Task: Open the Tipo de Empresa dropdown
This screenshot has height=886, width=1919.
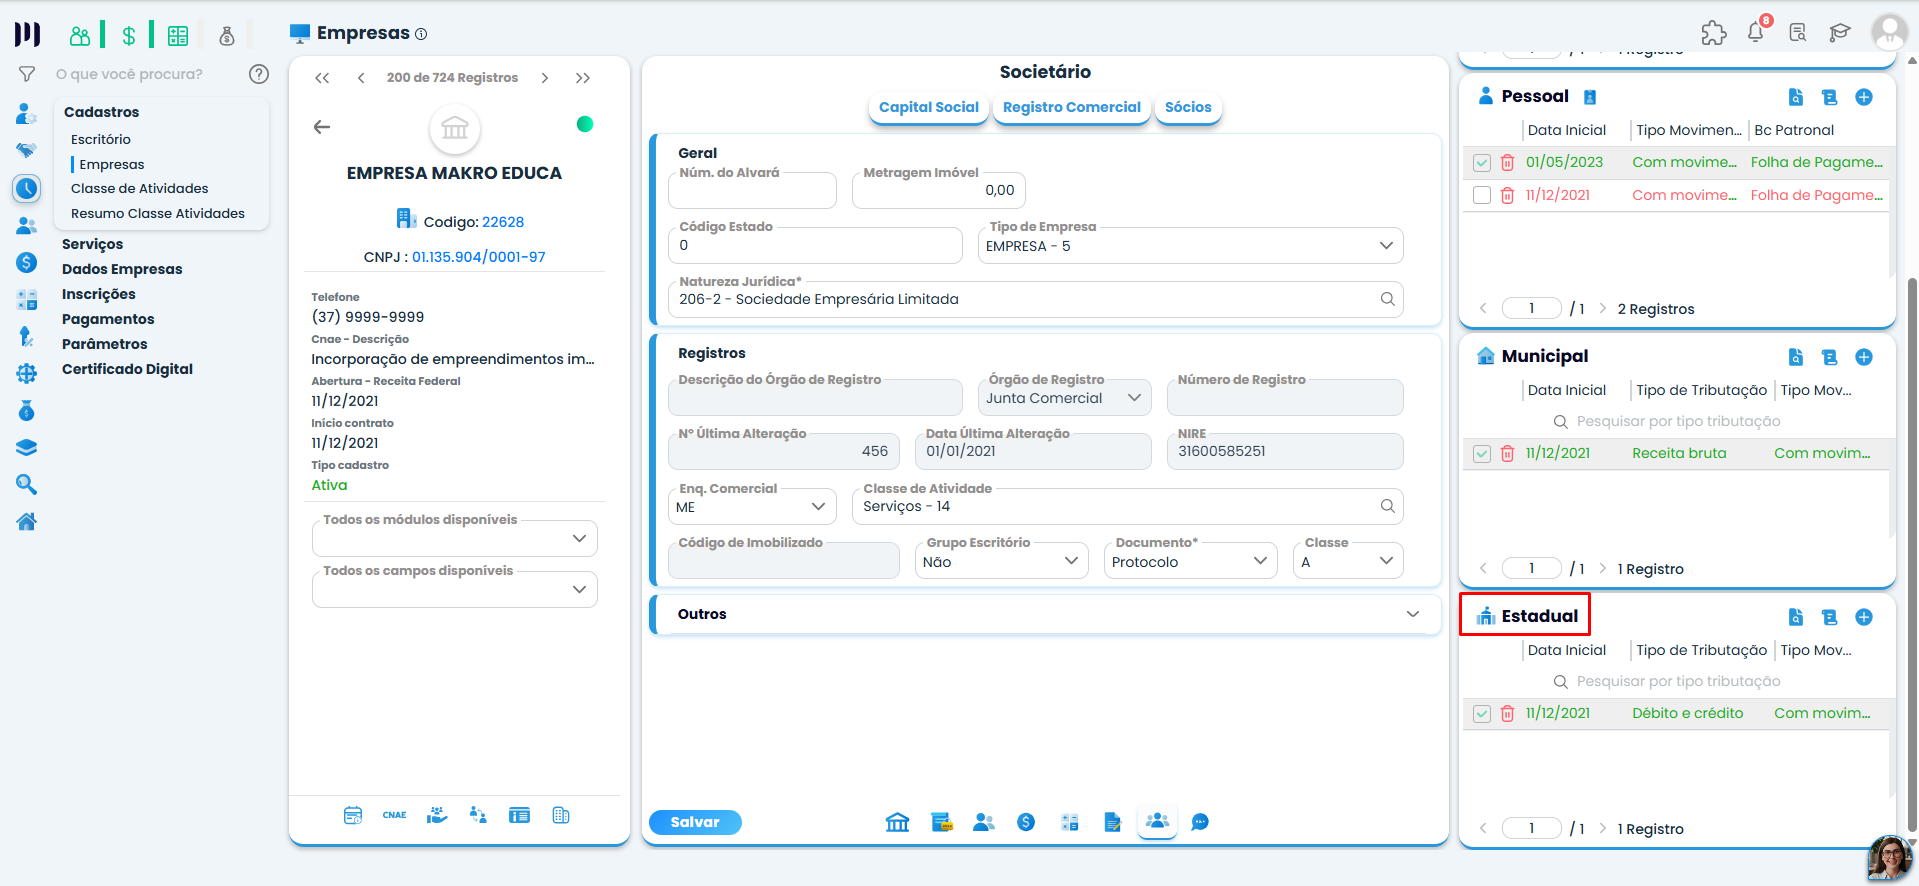Action: 1190,246
